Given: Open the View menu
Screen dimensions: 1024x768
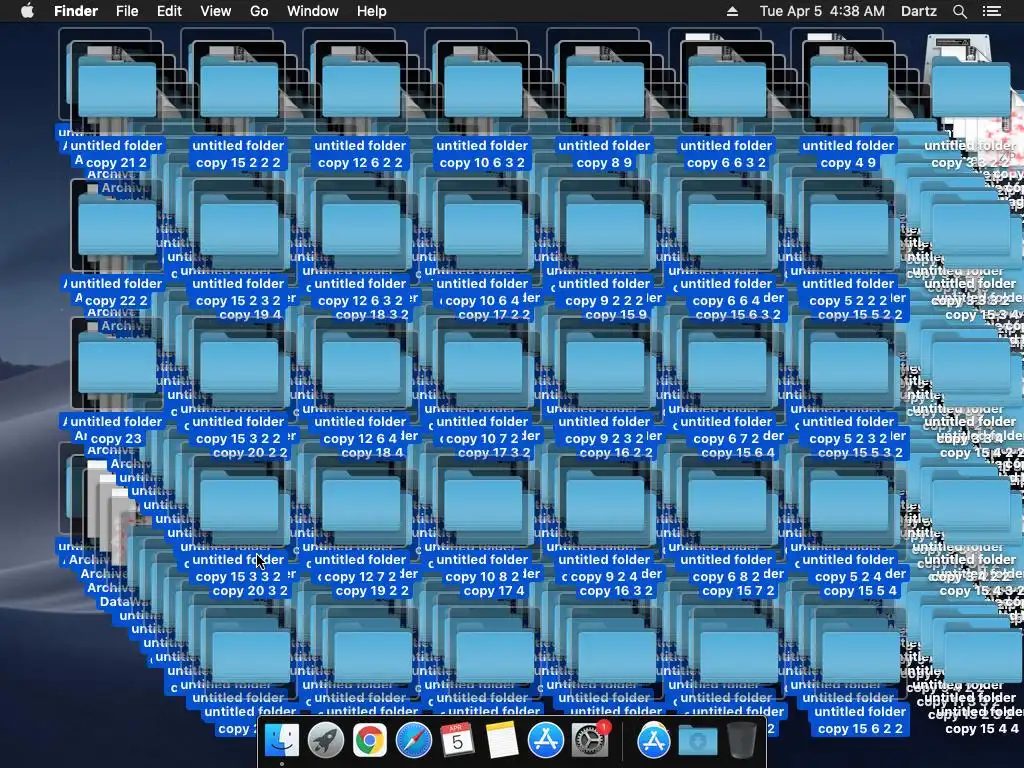Looking at the screenshot, I should pyautogui.click(x=216, y=11).
